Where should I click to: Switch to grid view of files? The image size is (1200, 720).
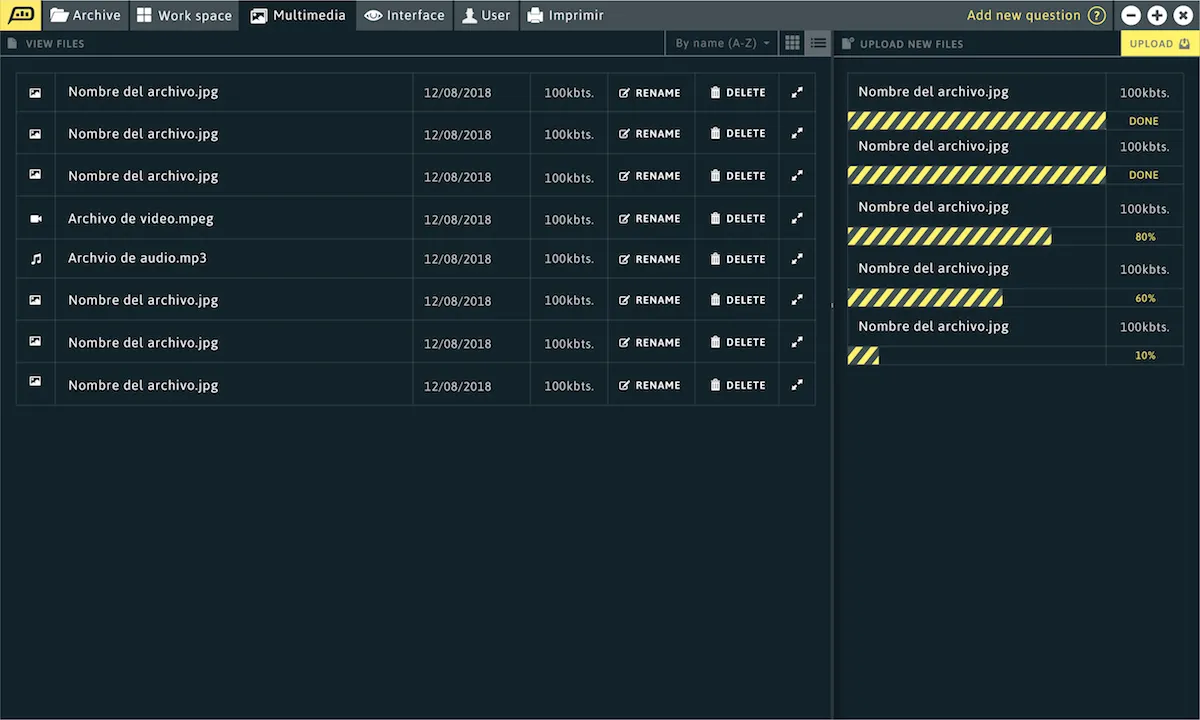[792, 43]
